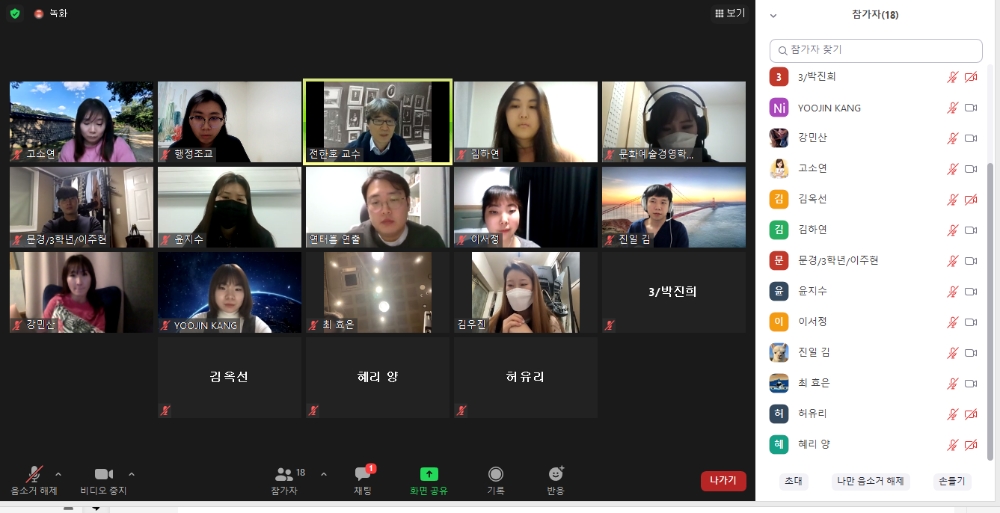Viewport: 1000px width, 513px height.
Task: Click camera icon for YOOJIN KANG
Action: [971, 108]
